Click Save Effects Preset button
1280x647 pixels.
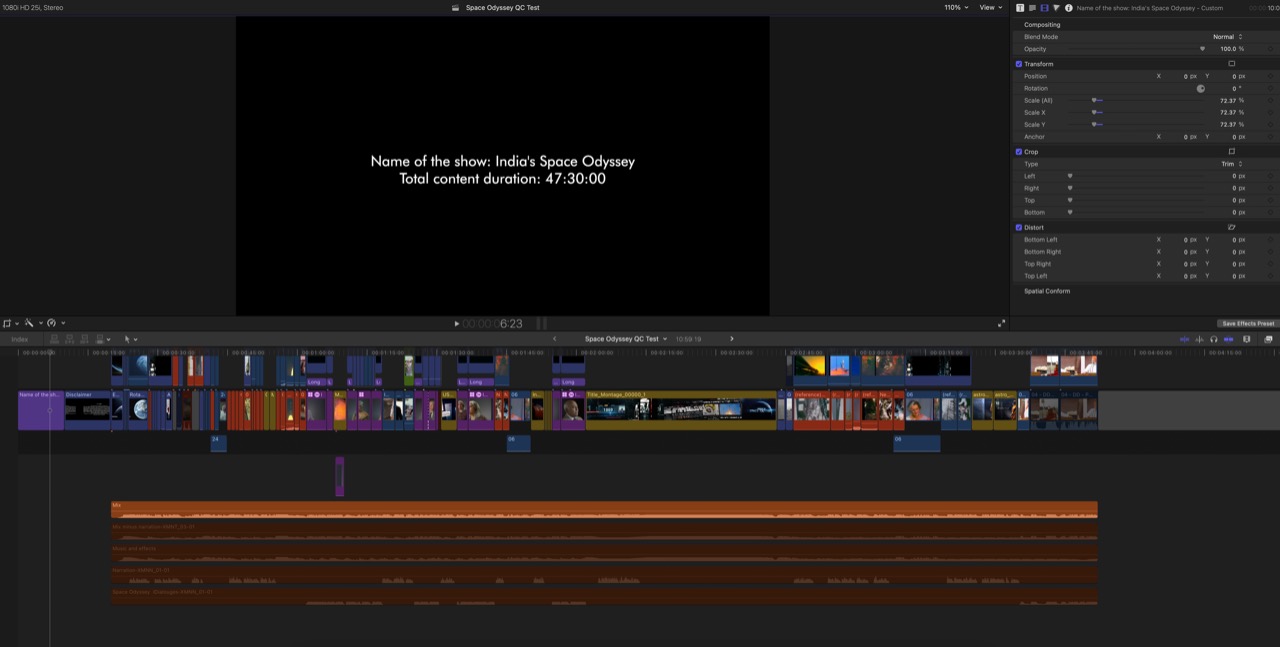1248,324
